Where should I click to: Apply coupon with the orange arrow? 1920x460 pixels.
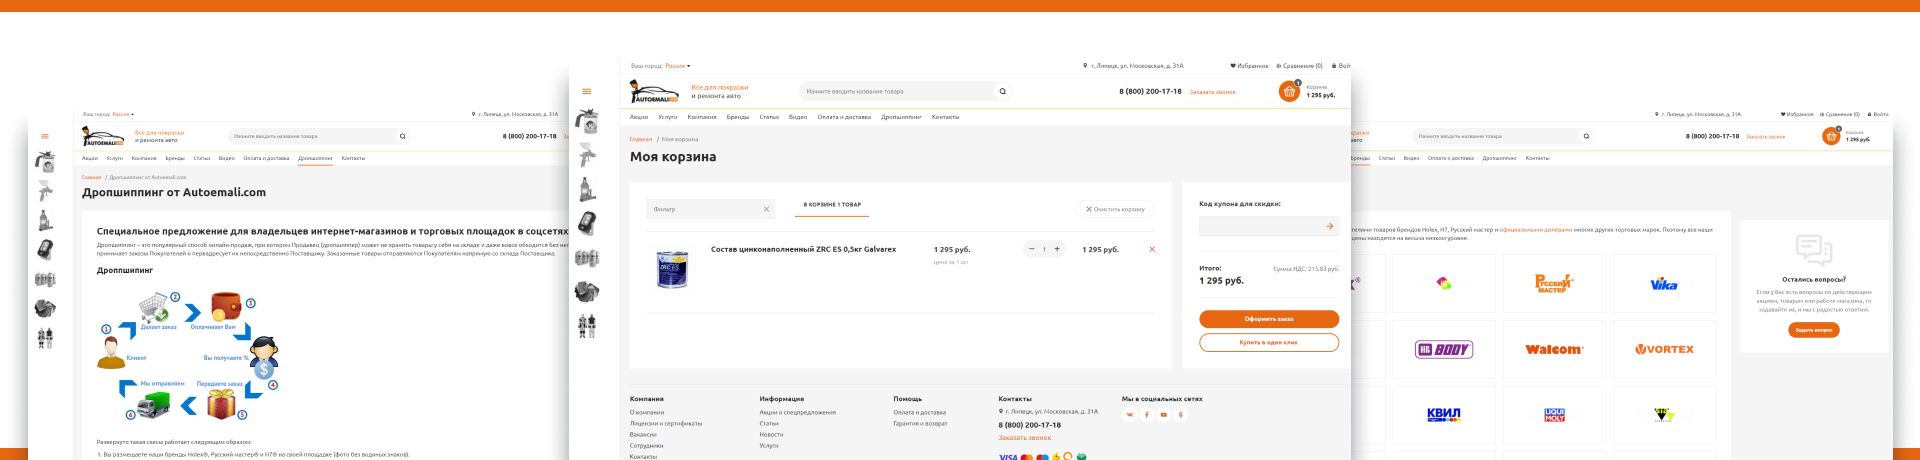1329,226
